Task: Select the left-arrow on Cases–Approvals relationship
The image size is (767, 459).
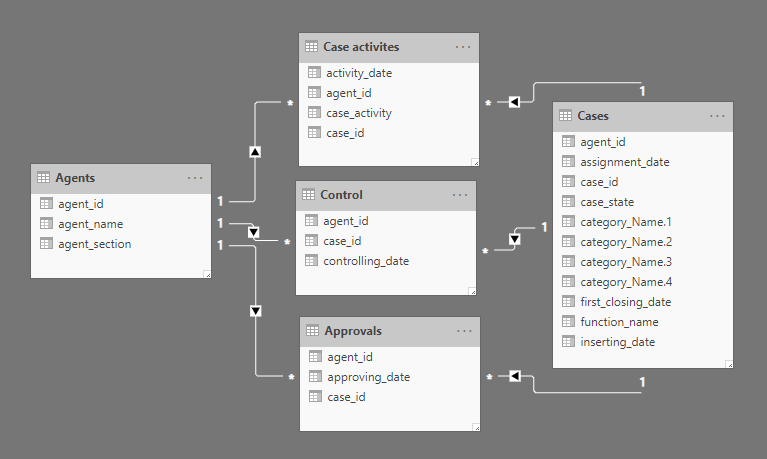Action: tap(515, 376)
